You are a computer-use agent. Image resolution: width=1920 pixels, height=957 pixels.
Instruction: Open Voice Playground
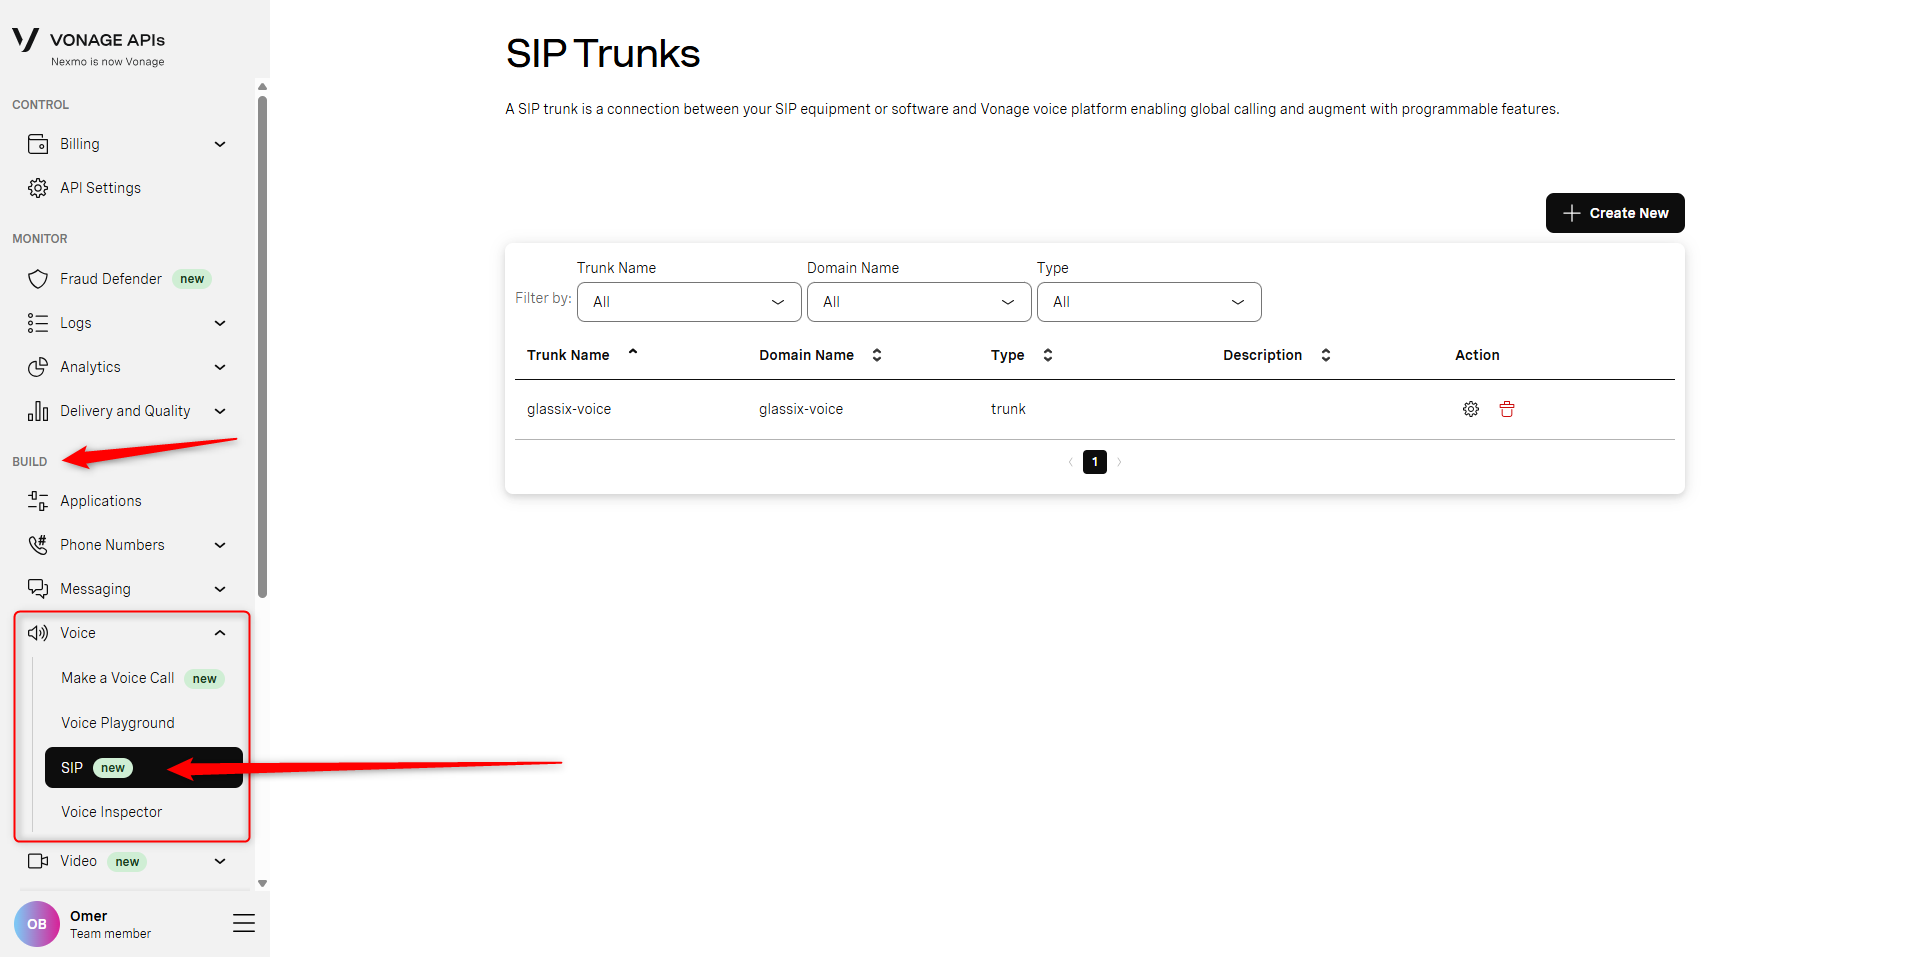point(118,723)
